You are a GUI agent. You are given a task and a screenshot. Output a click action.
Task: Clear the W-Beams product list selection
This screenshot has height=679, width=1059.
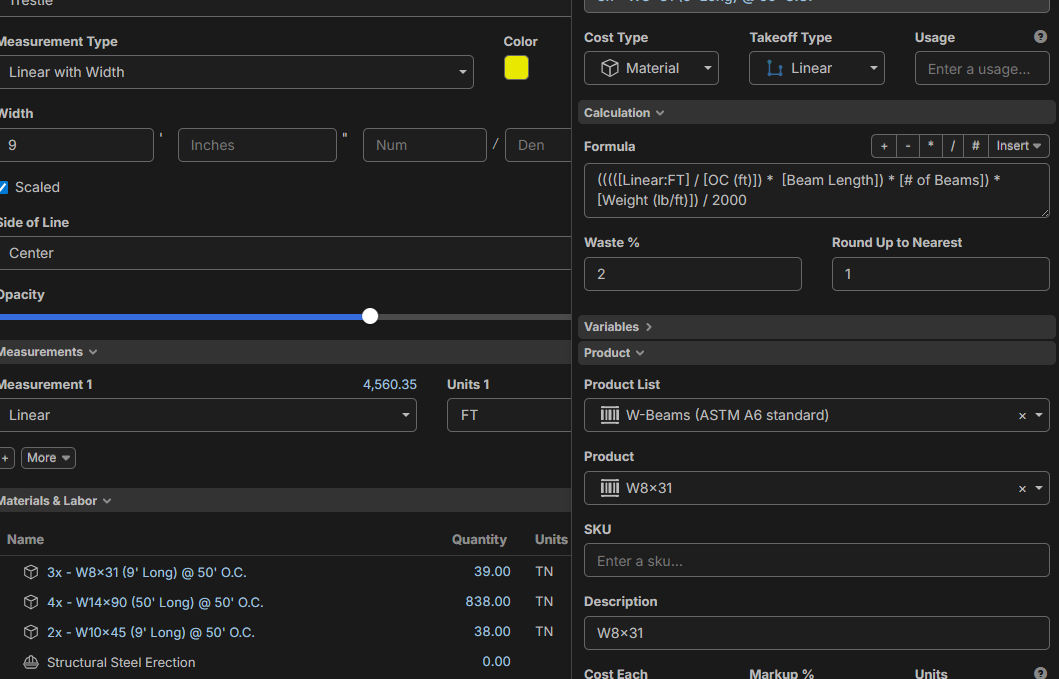(1022, 416)
